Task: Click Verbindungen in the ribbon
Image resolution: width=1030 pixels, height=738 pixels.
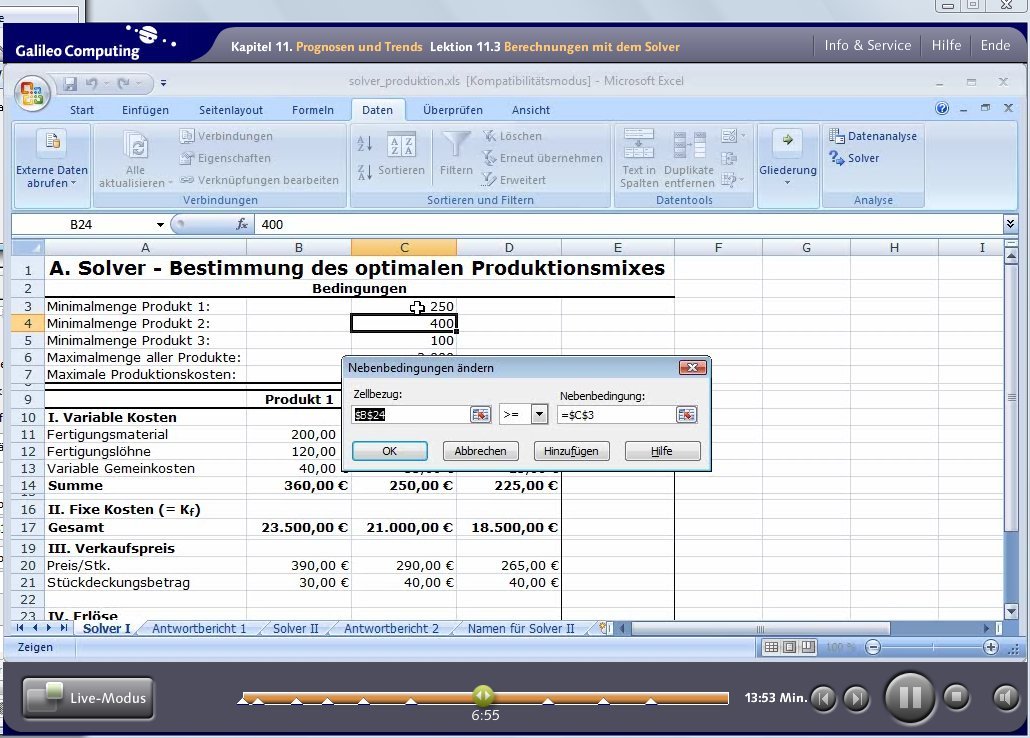Action: click(x=227, y=136)
